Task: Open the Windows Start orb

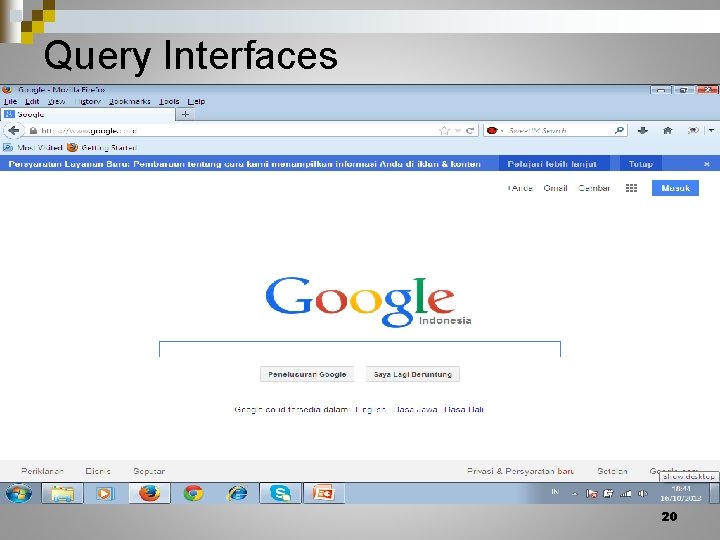Action: [x=19, y=494]
